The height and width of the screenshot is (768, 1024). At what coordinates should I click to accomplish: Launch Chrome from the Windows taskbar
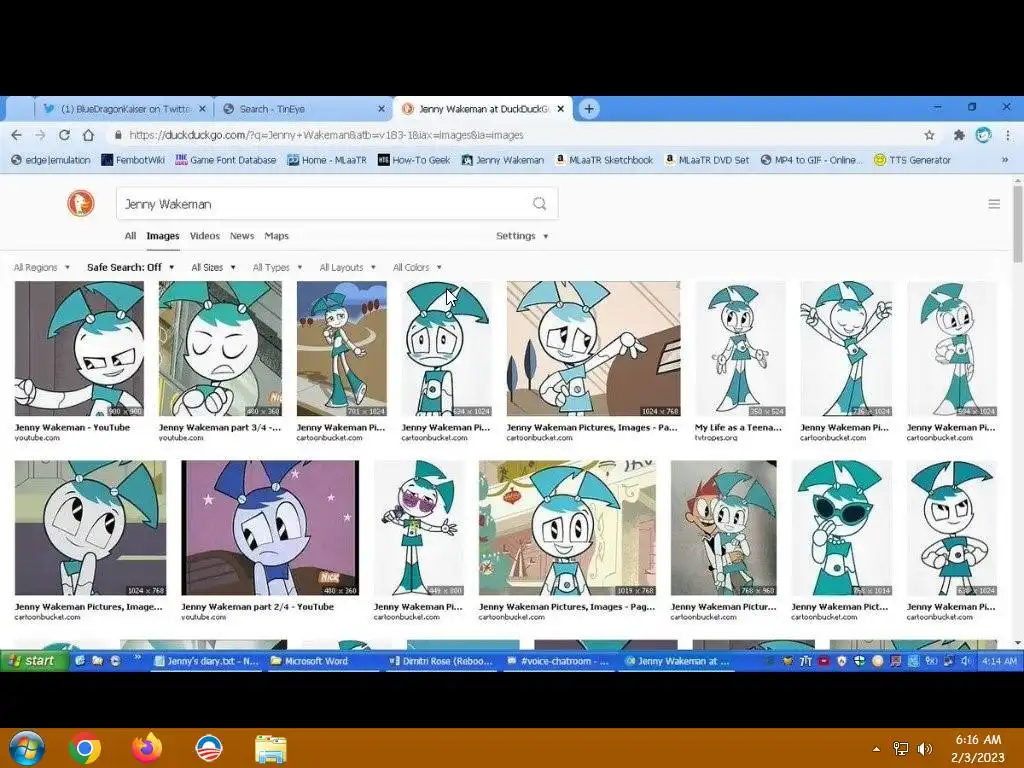tap(85, 748)
